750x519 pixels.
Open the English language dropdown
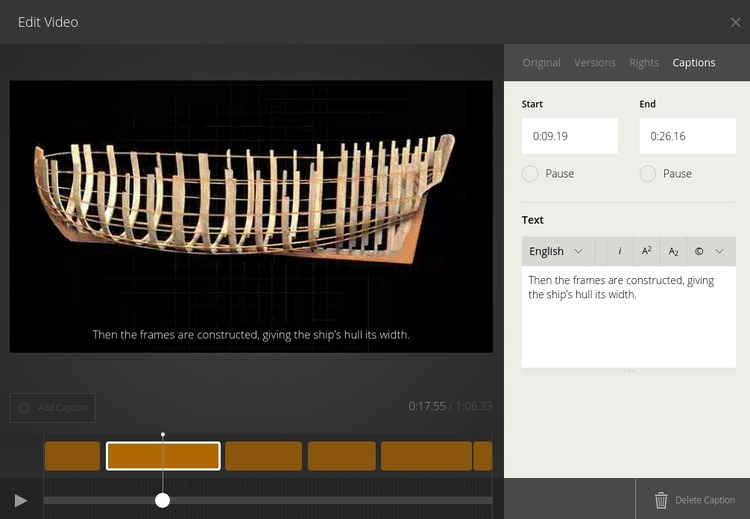point(557,251)
